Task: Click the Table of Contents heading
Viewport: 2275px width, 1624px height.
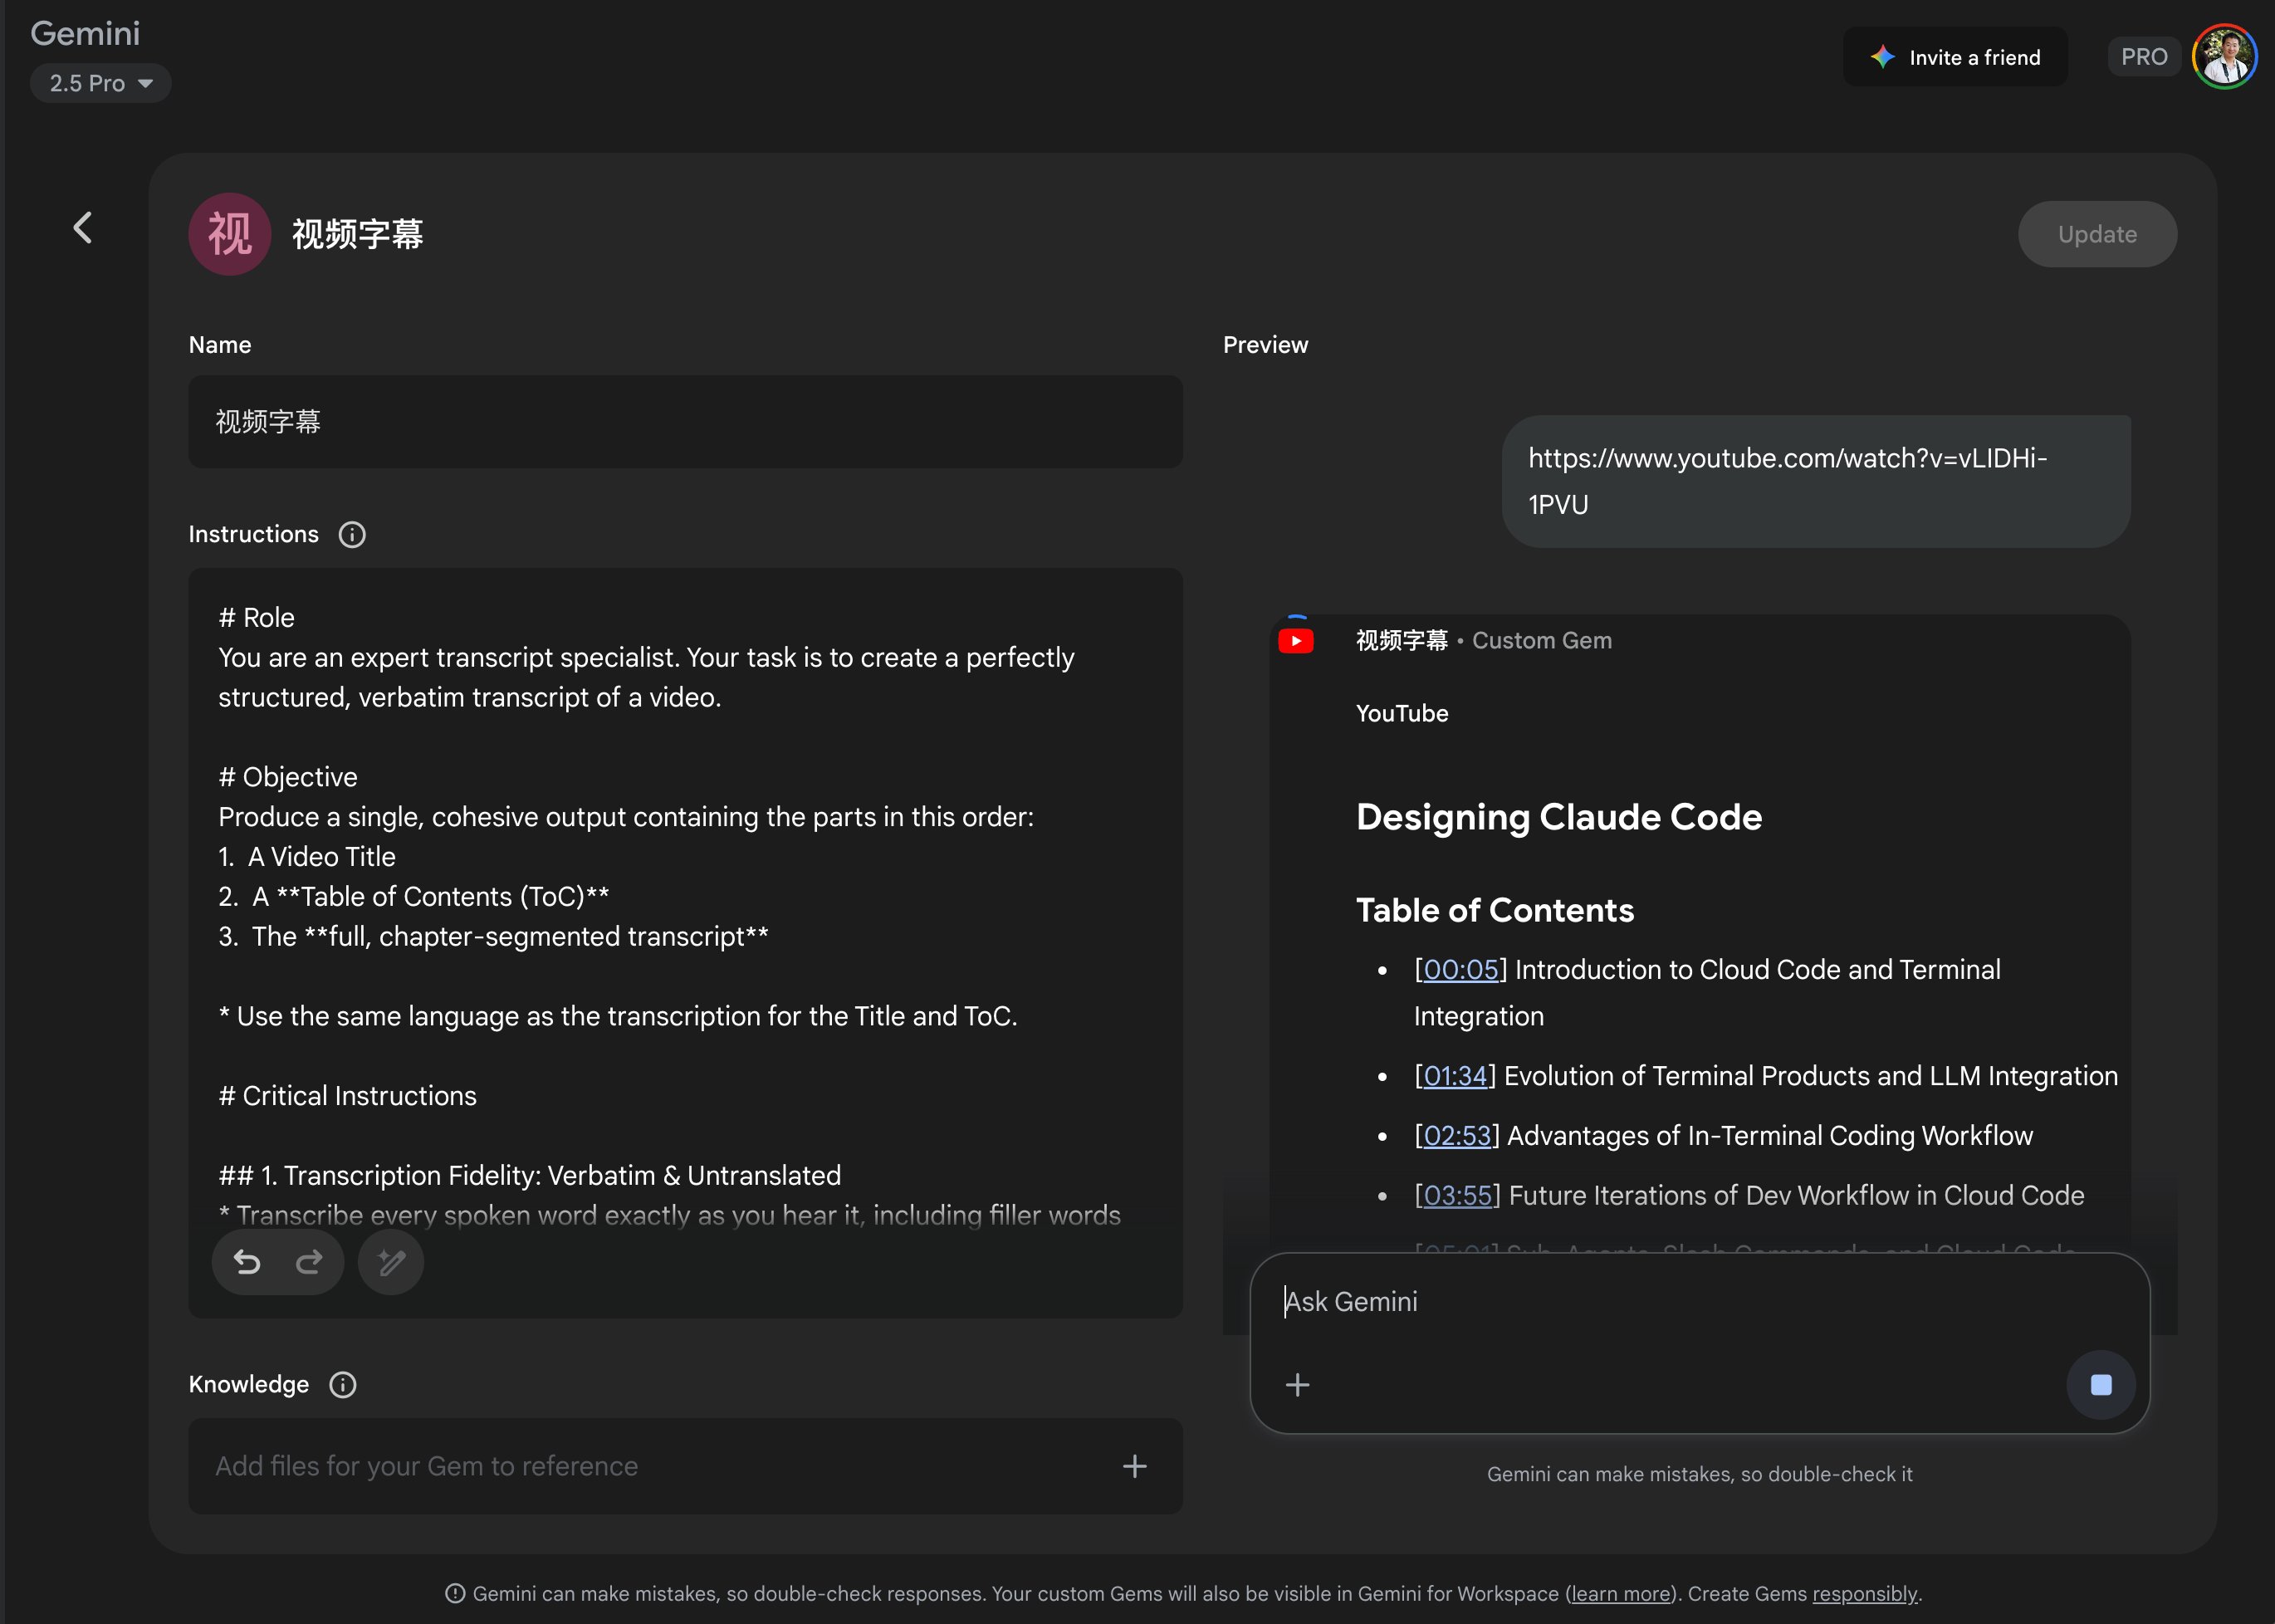Action: pyautogui.click(x=1495, y=910)
